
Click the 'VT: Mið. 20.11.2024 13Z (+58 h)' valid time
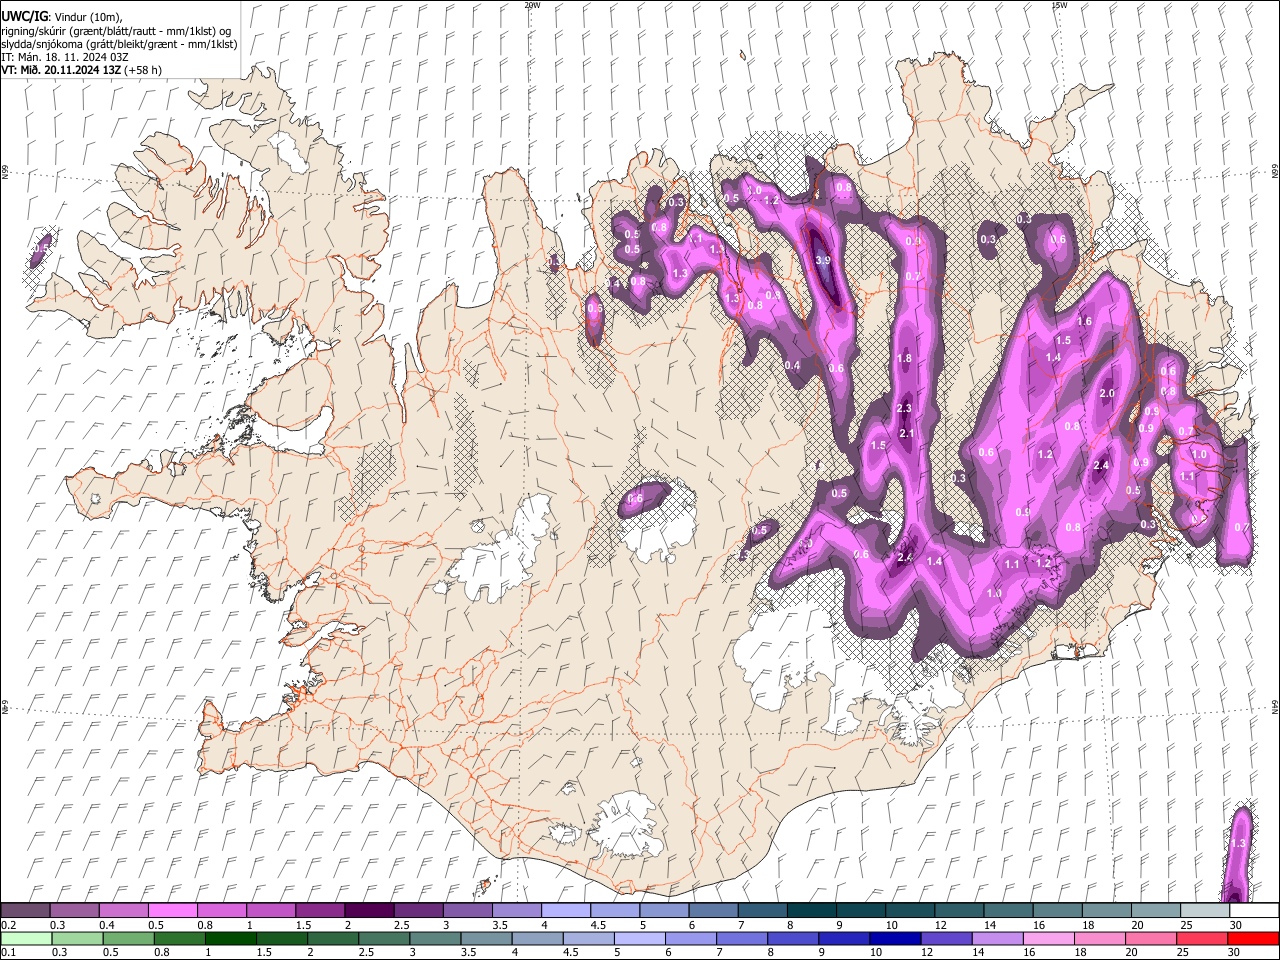point(81,70)
